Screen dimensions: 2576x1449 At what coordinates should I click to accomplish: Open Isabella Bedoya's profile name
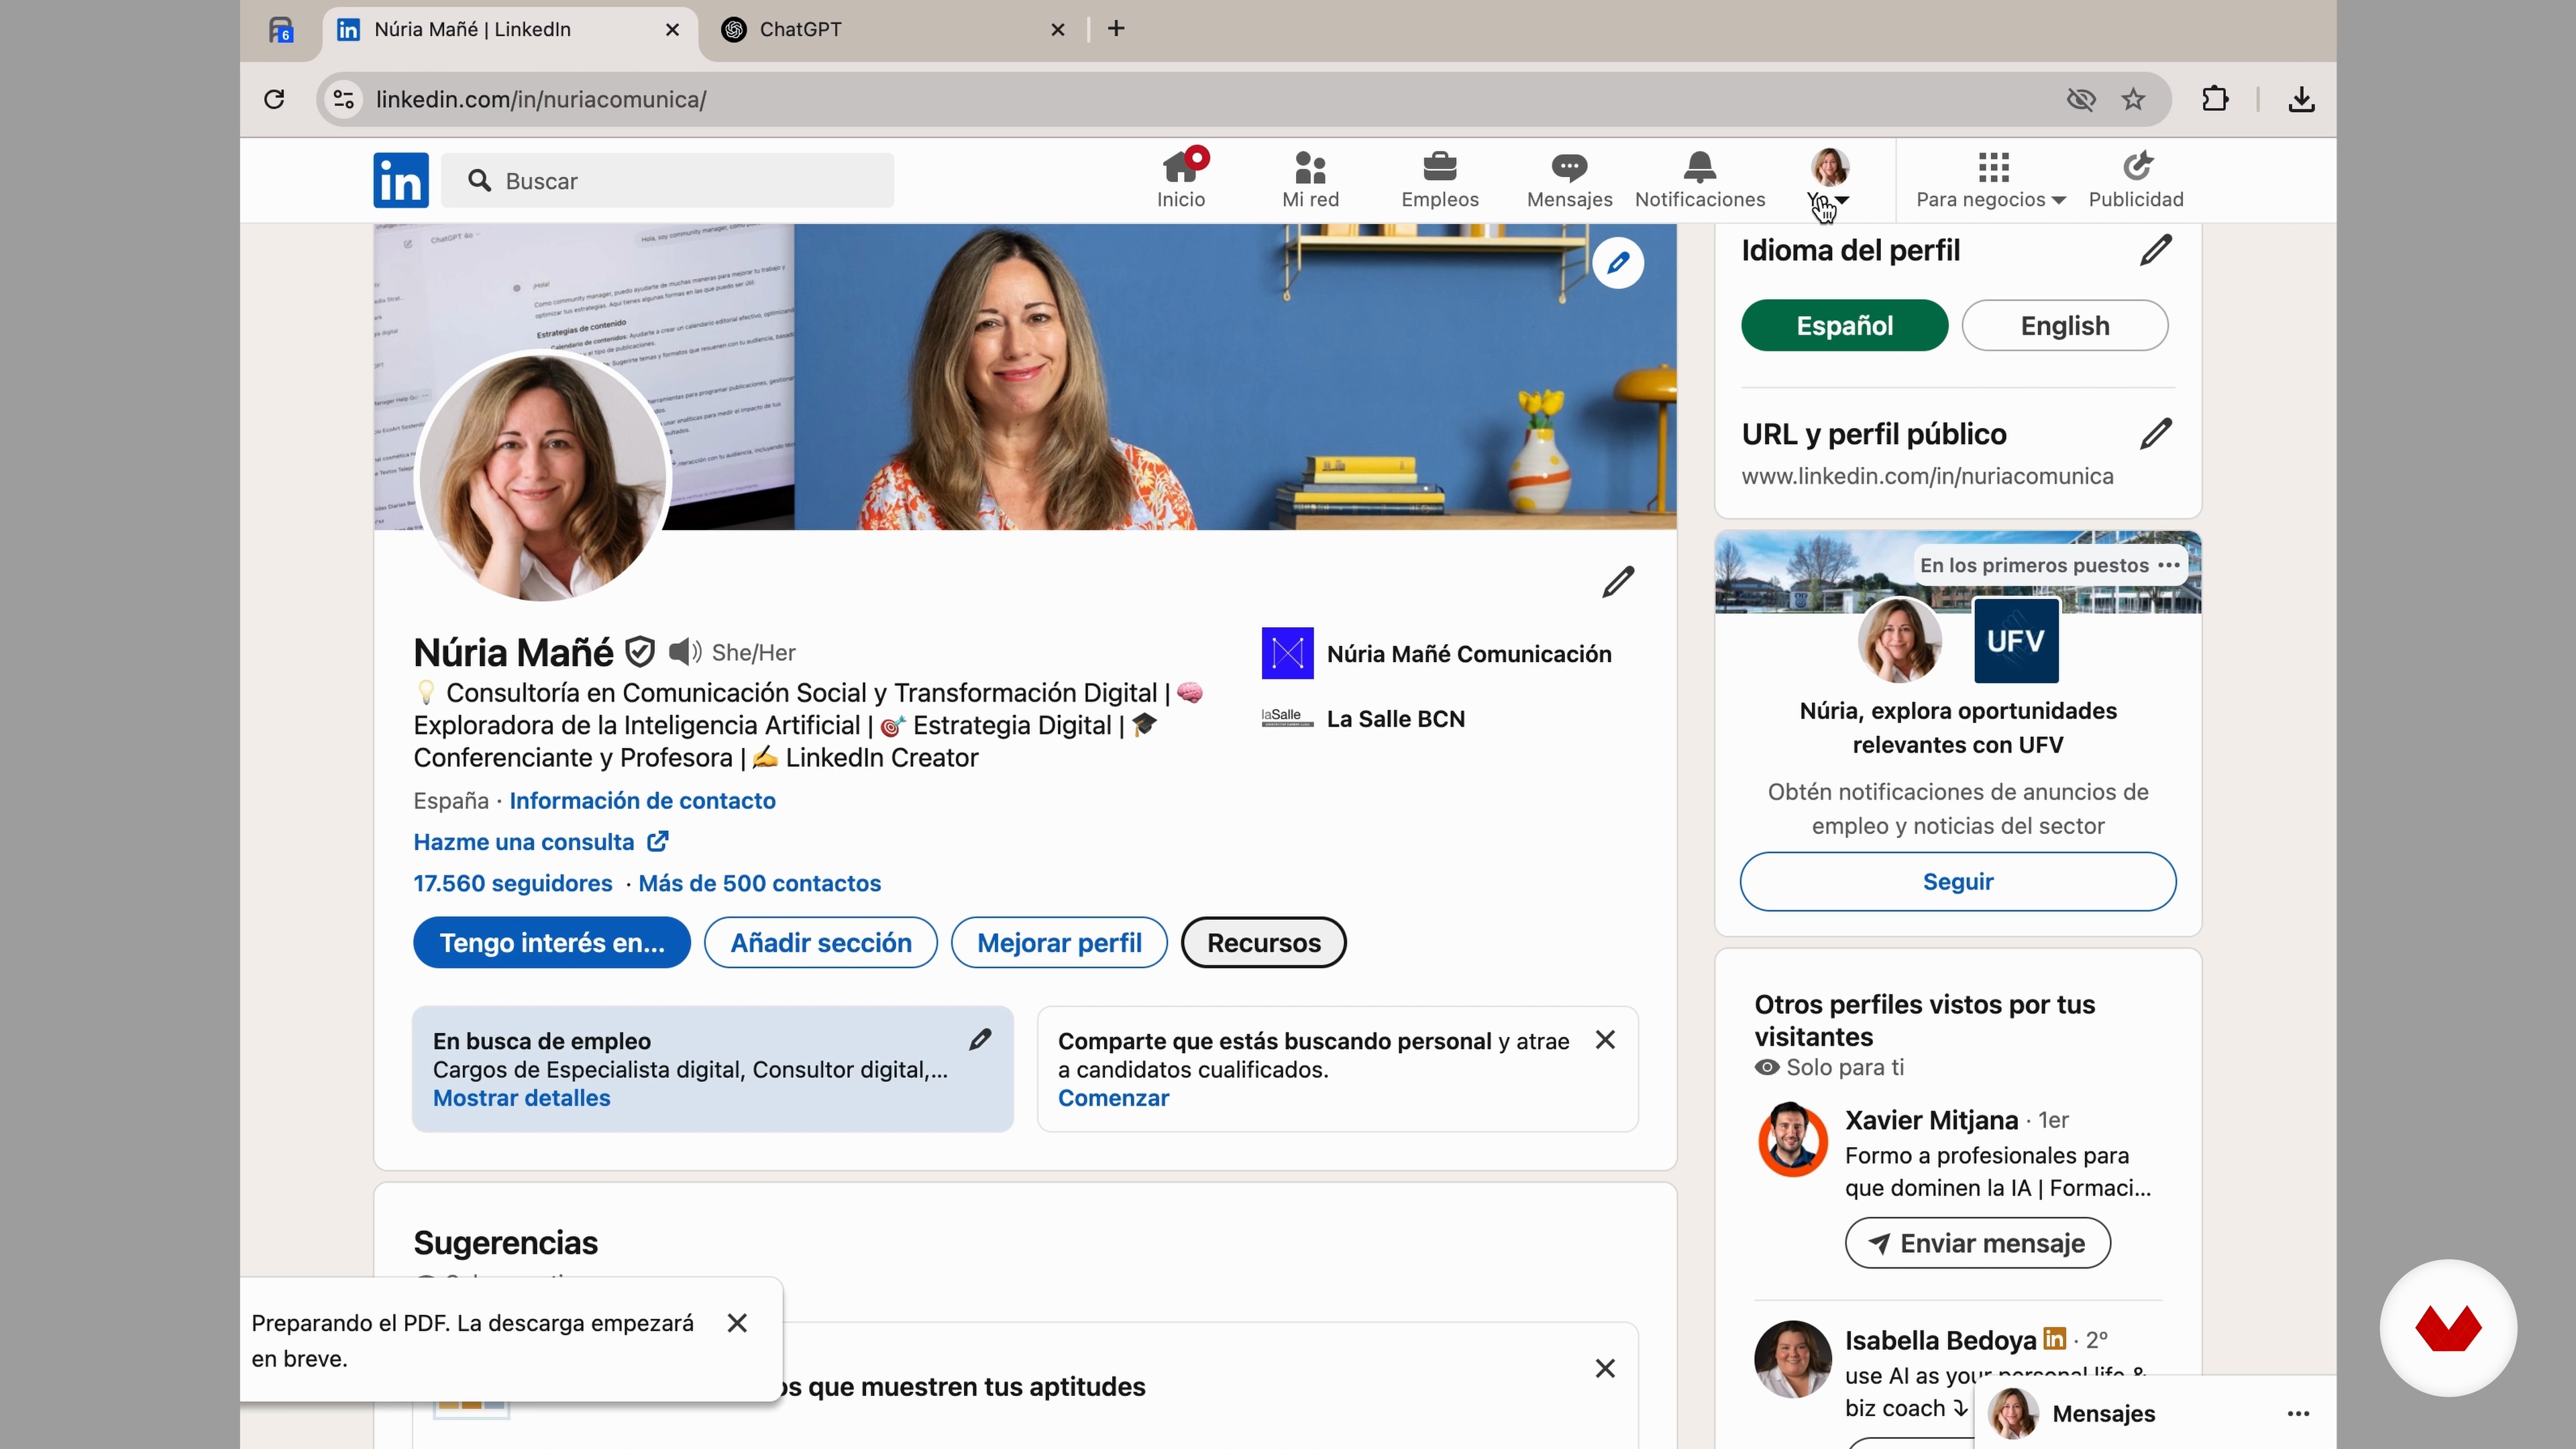(x=1940, y=1340)
